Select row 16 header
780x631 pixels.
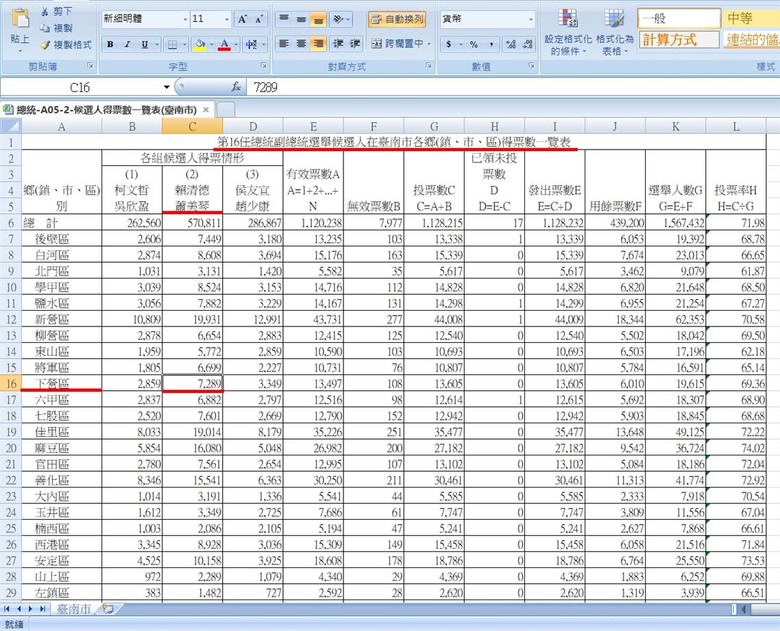11,383
